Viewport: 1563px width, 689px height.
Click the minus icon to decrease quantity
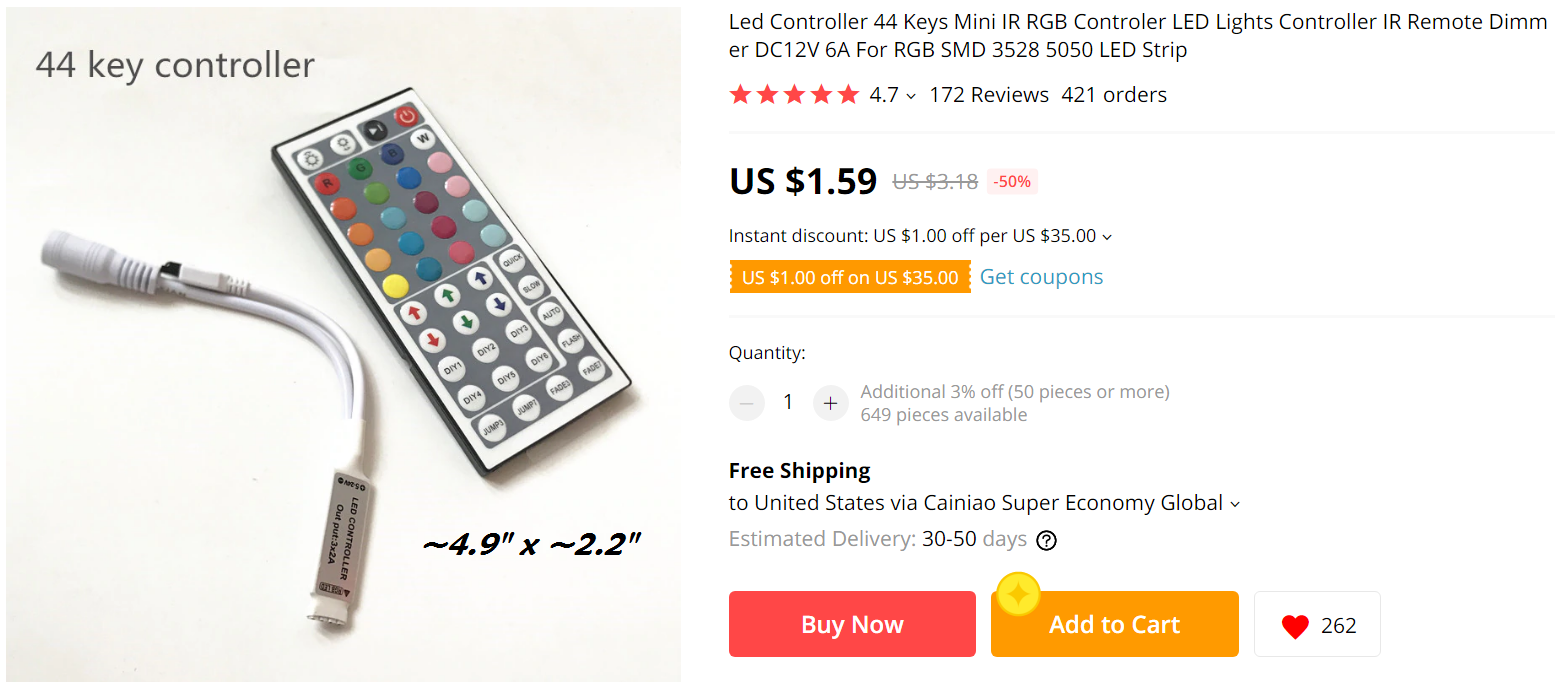pos(747,403)
